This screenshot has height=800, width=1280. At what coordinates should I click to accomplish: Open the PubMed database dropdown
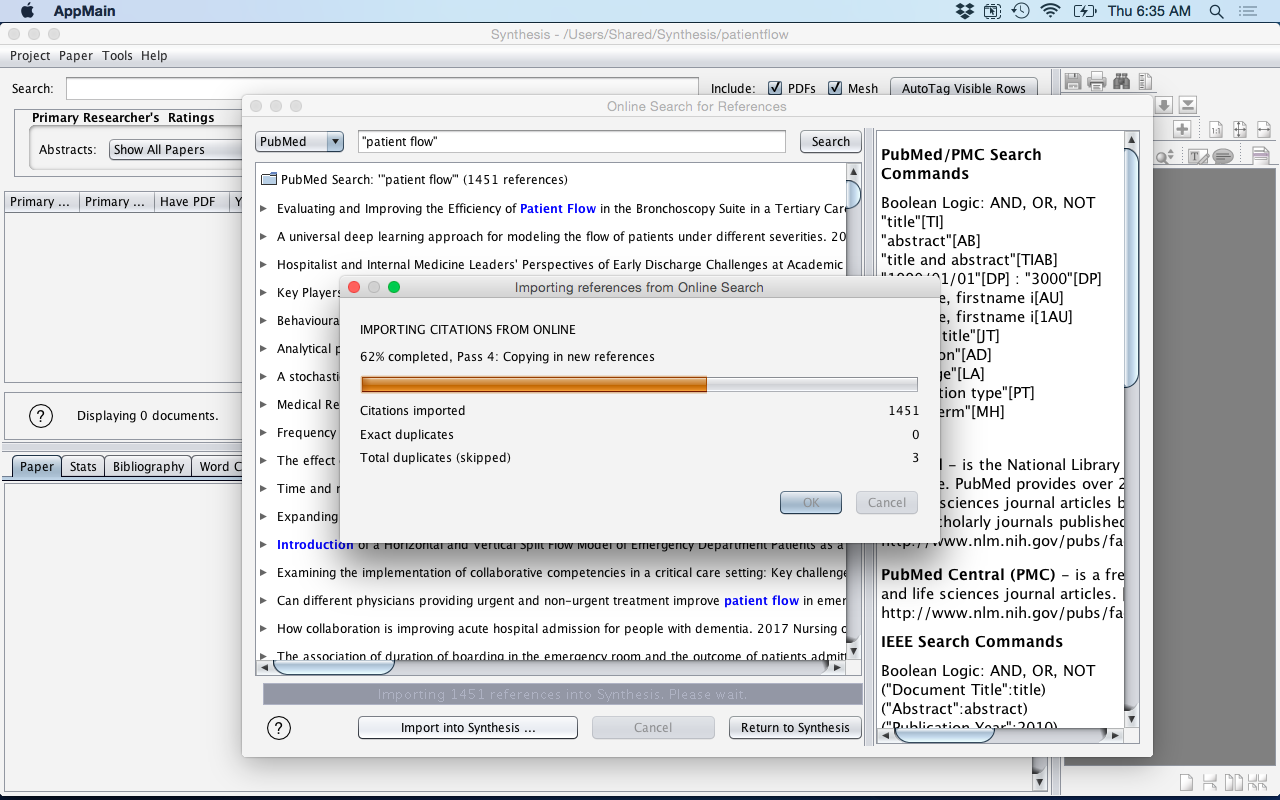point(299,142)
